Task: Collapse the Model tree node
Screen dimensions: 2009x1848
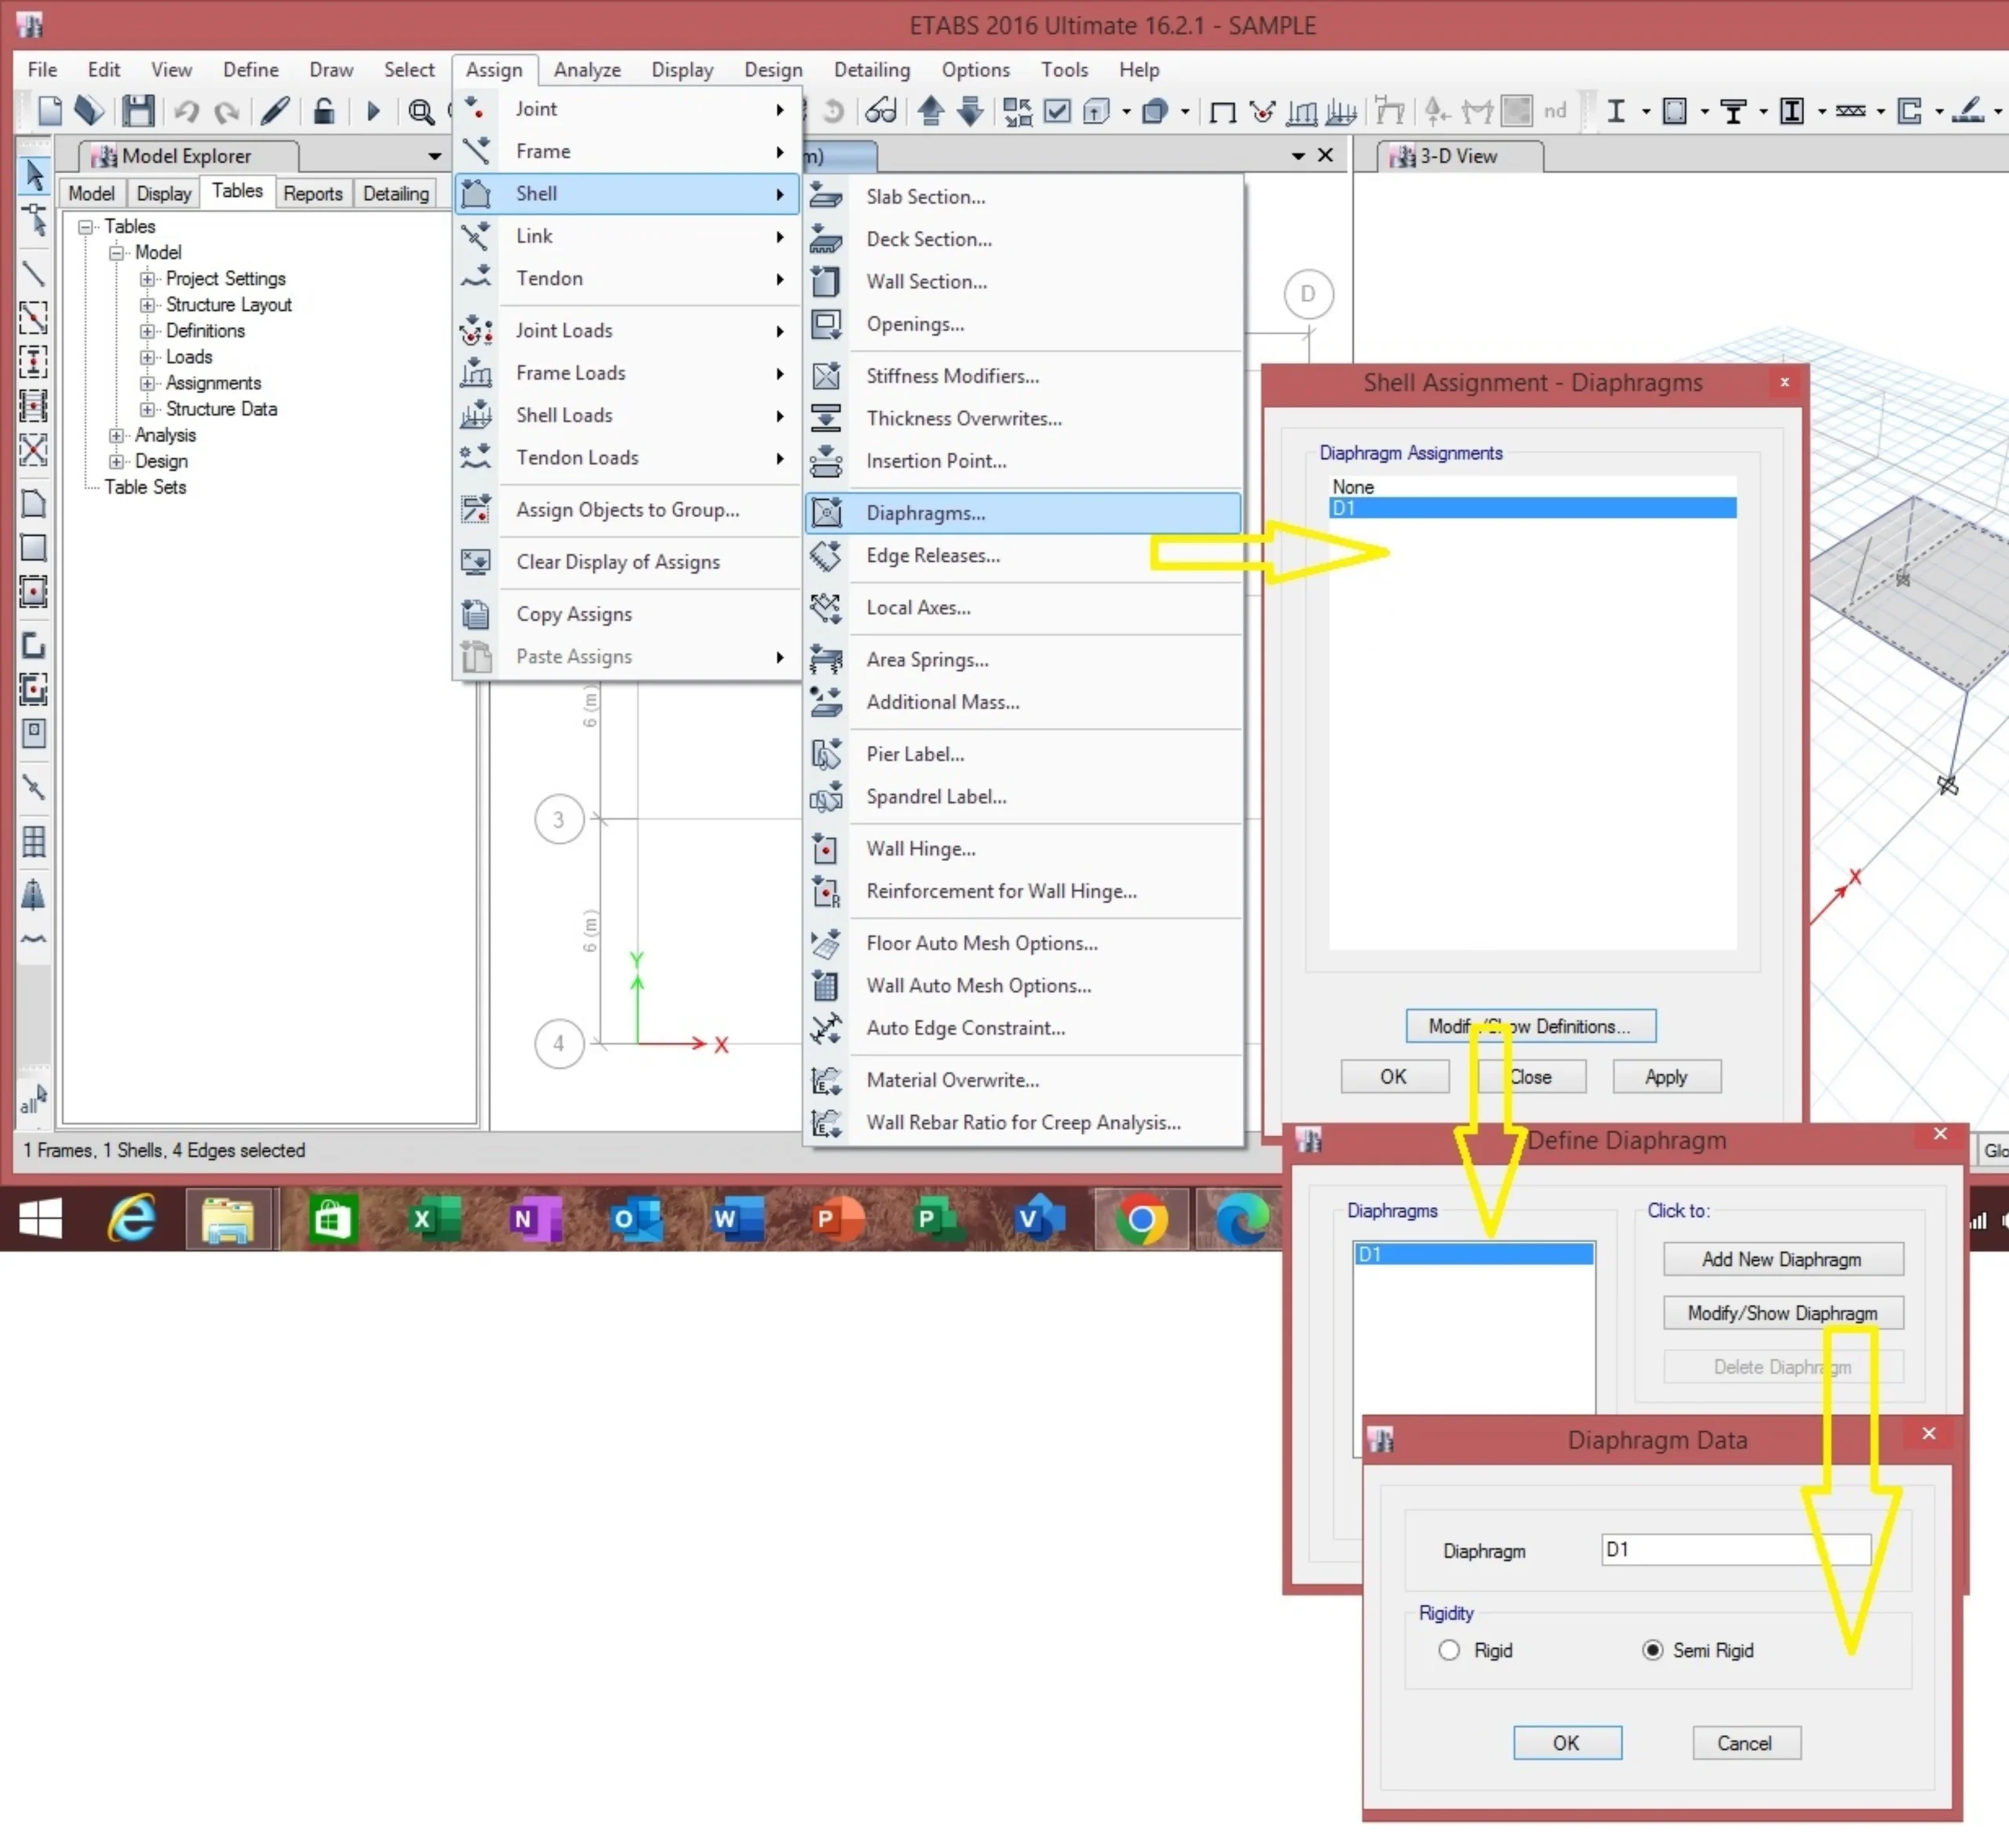Action: tap(116, 253)
